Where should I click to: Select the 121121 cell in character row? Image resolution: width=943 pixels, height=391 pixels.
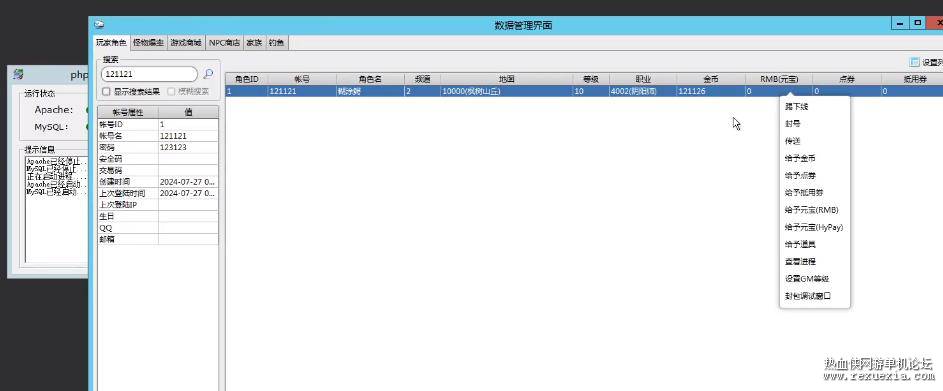[302, 91]
